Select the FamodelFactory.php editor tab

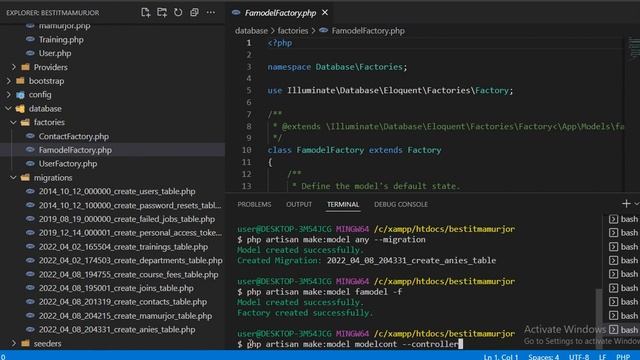tap(280, 13)
